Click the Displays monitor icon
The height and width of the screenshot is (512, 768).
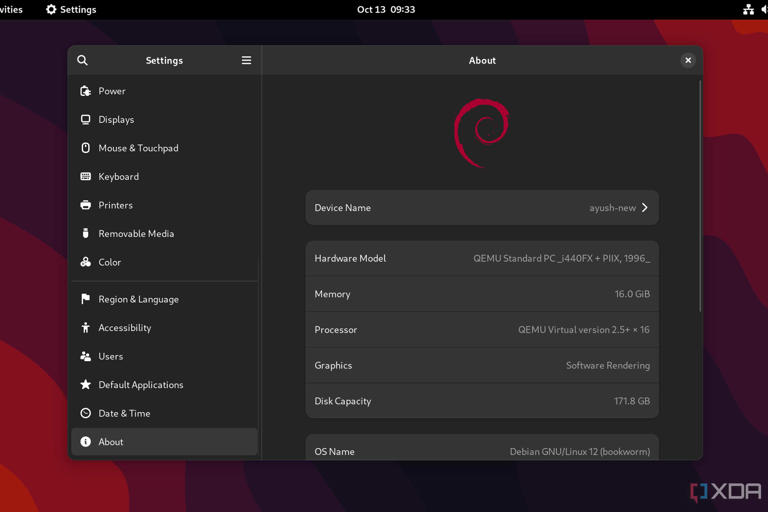pyautogui.click(x=86, y=120)
